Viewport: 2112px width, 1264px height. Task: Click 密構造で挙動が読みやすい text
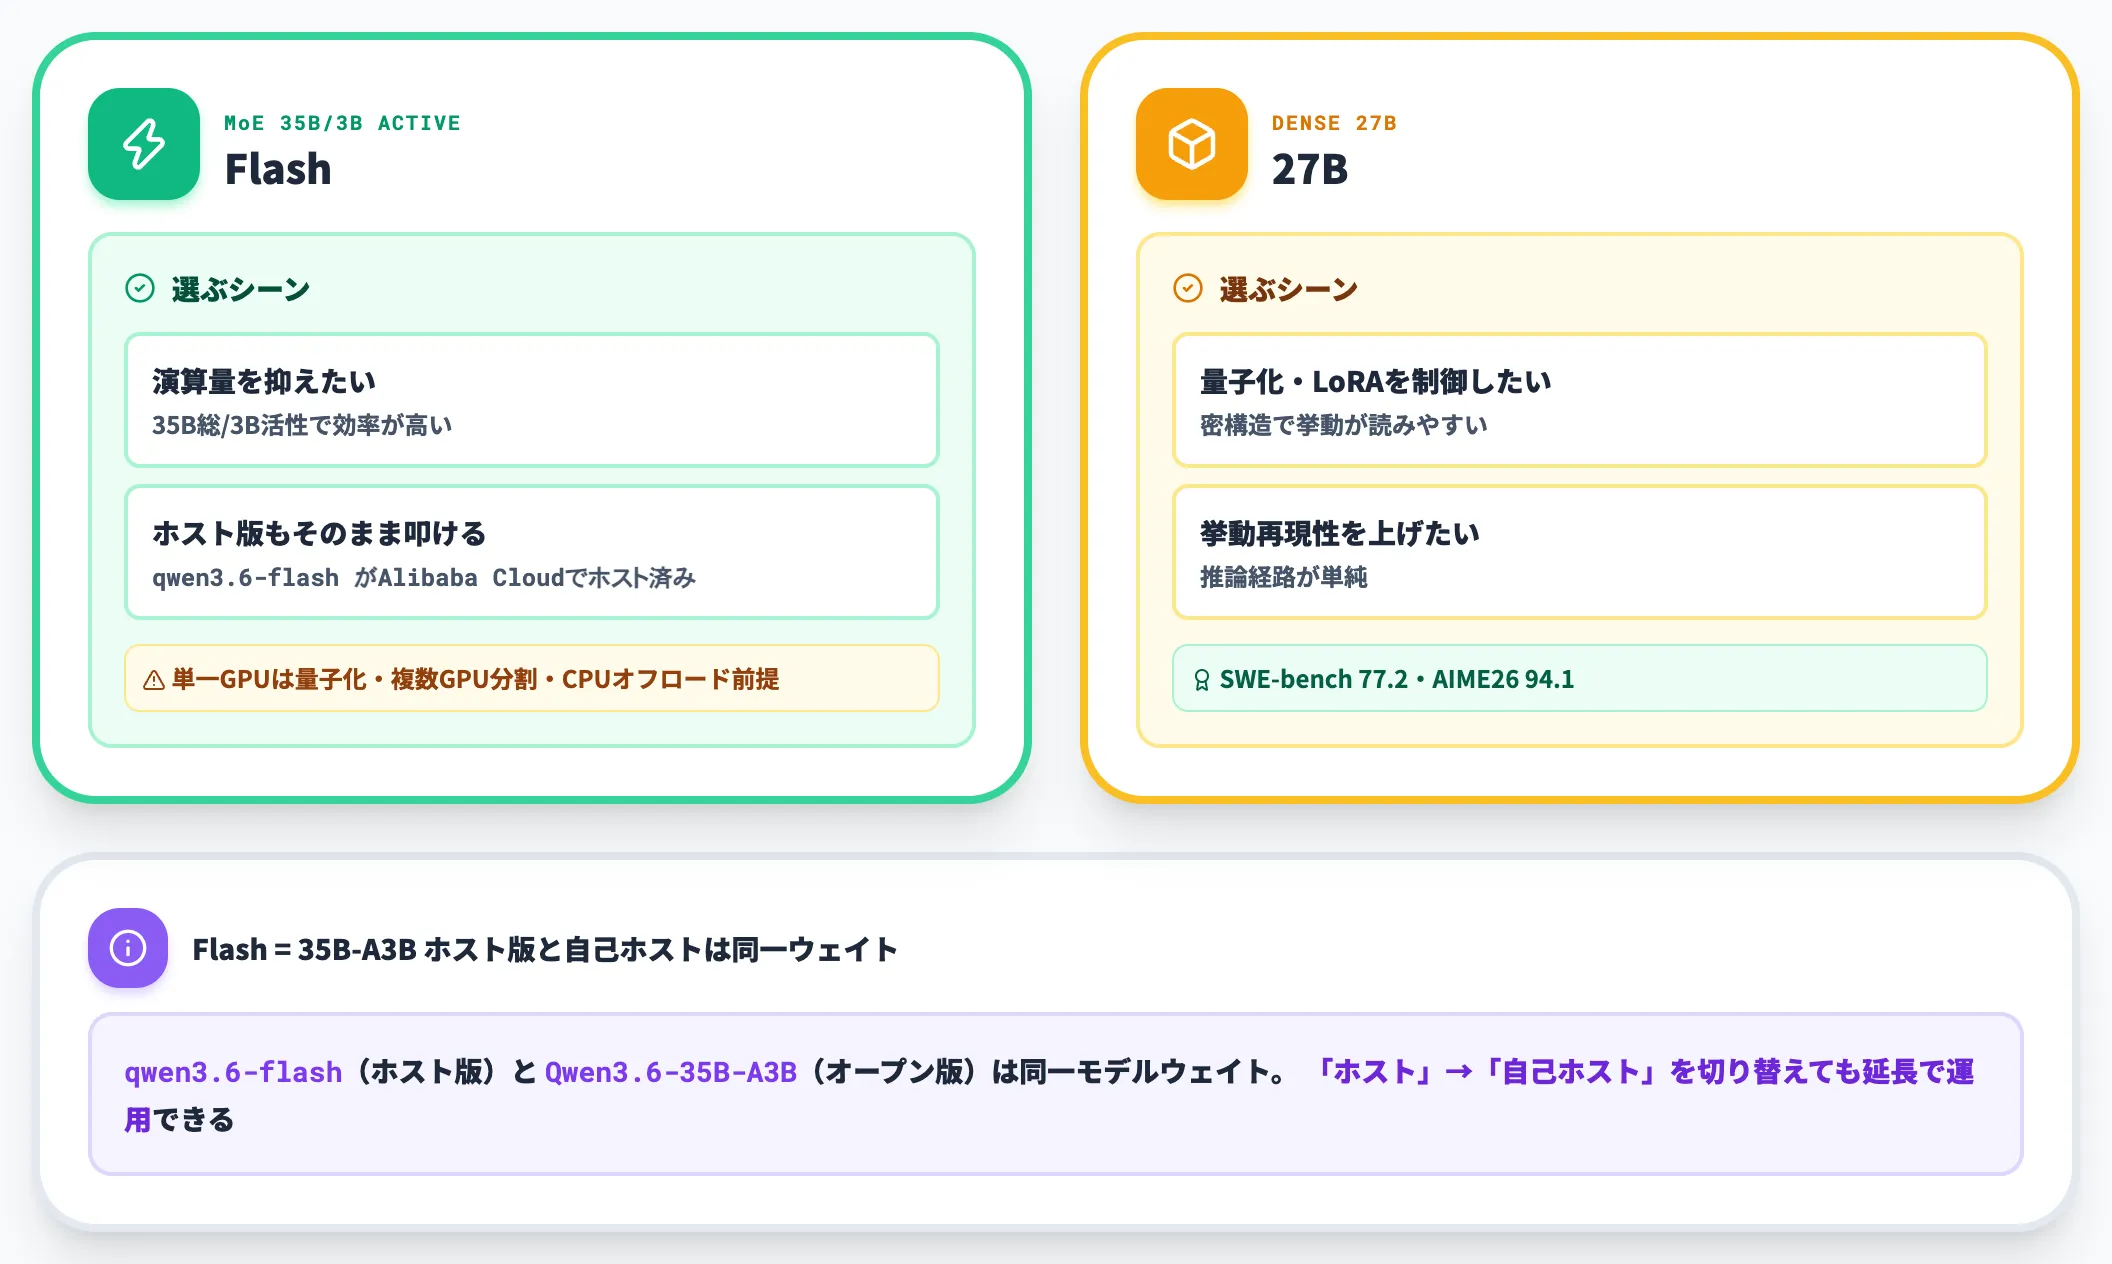click(x=1344, y=425)
